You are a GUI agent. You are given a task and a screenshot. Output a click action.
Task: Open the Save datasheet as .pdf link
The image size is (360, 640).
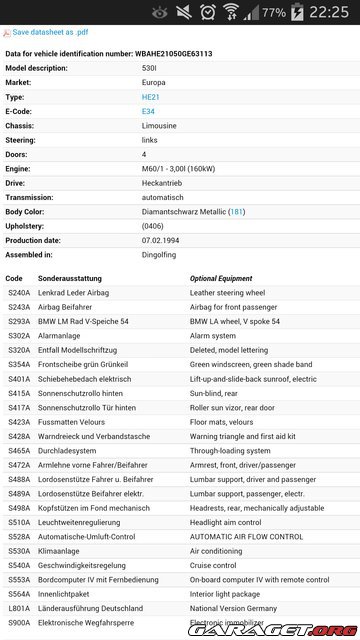click(x=50, y=32)
